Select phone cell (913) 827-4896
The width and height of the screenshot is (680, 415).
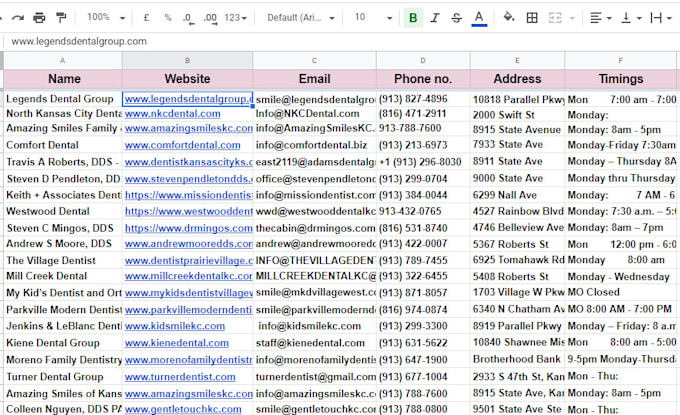coord(423,99)
